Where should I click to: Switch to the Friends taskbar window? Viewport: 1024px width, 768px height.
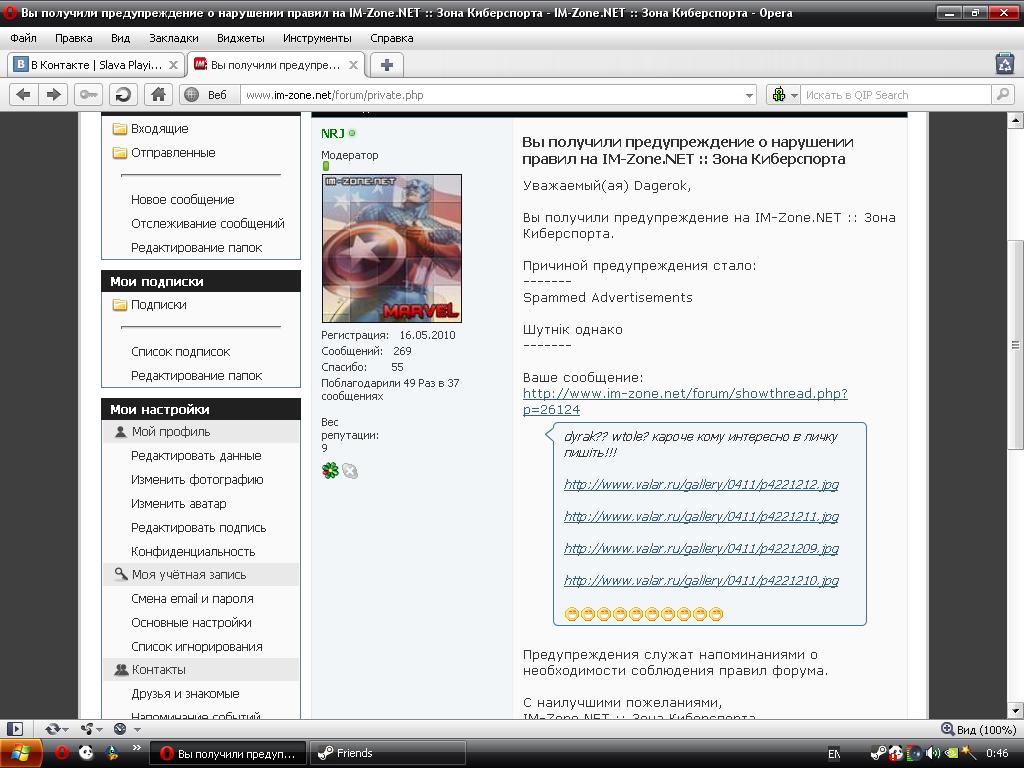click(x=388, y=754)
